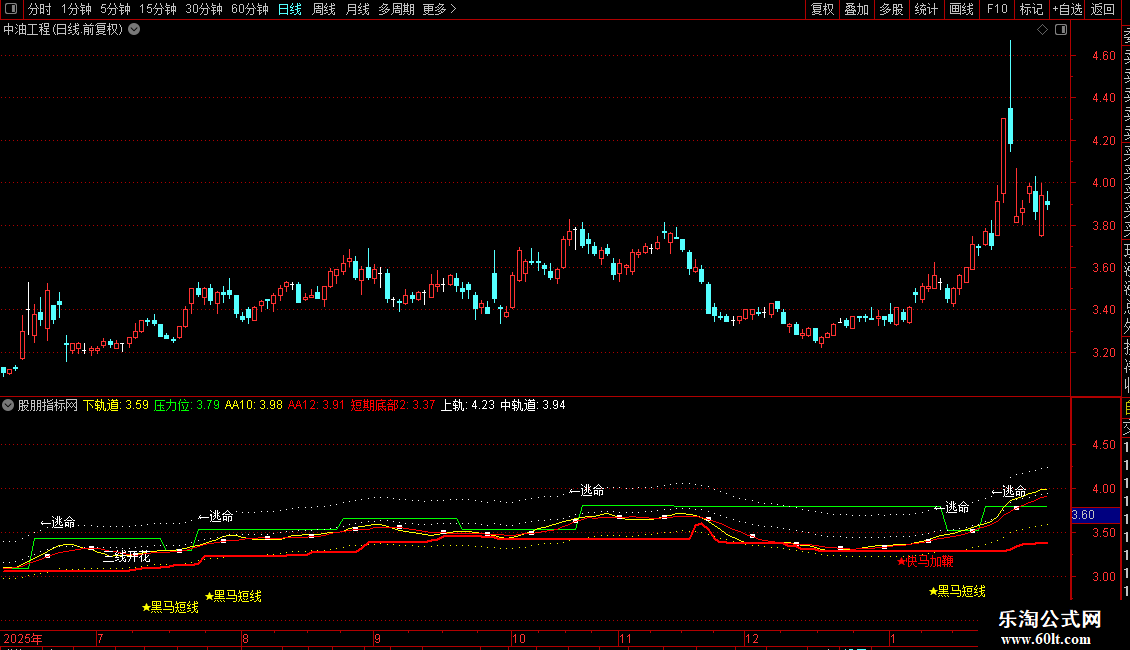Image resolution: width=1130 pixels, height=650 pixels.
Task: Click the panel layout icon at top-left
Action: point(11,9)
